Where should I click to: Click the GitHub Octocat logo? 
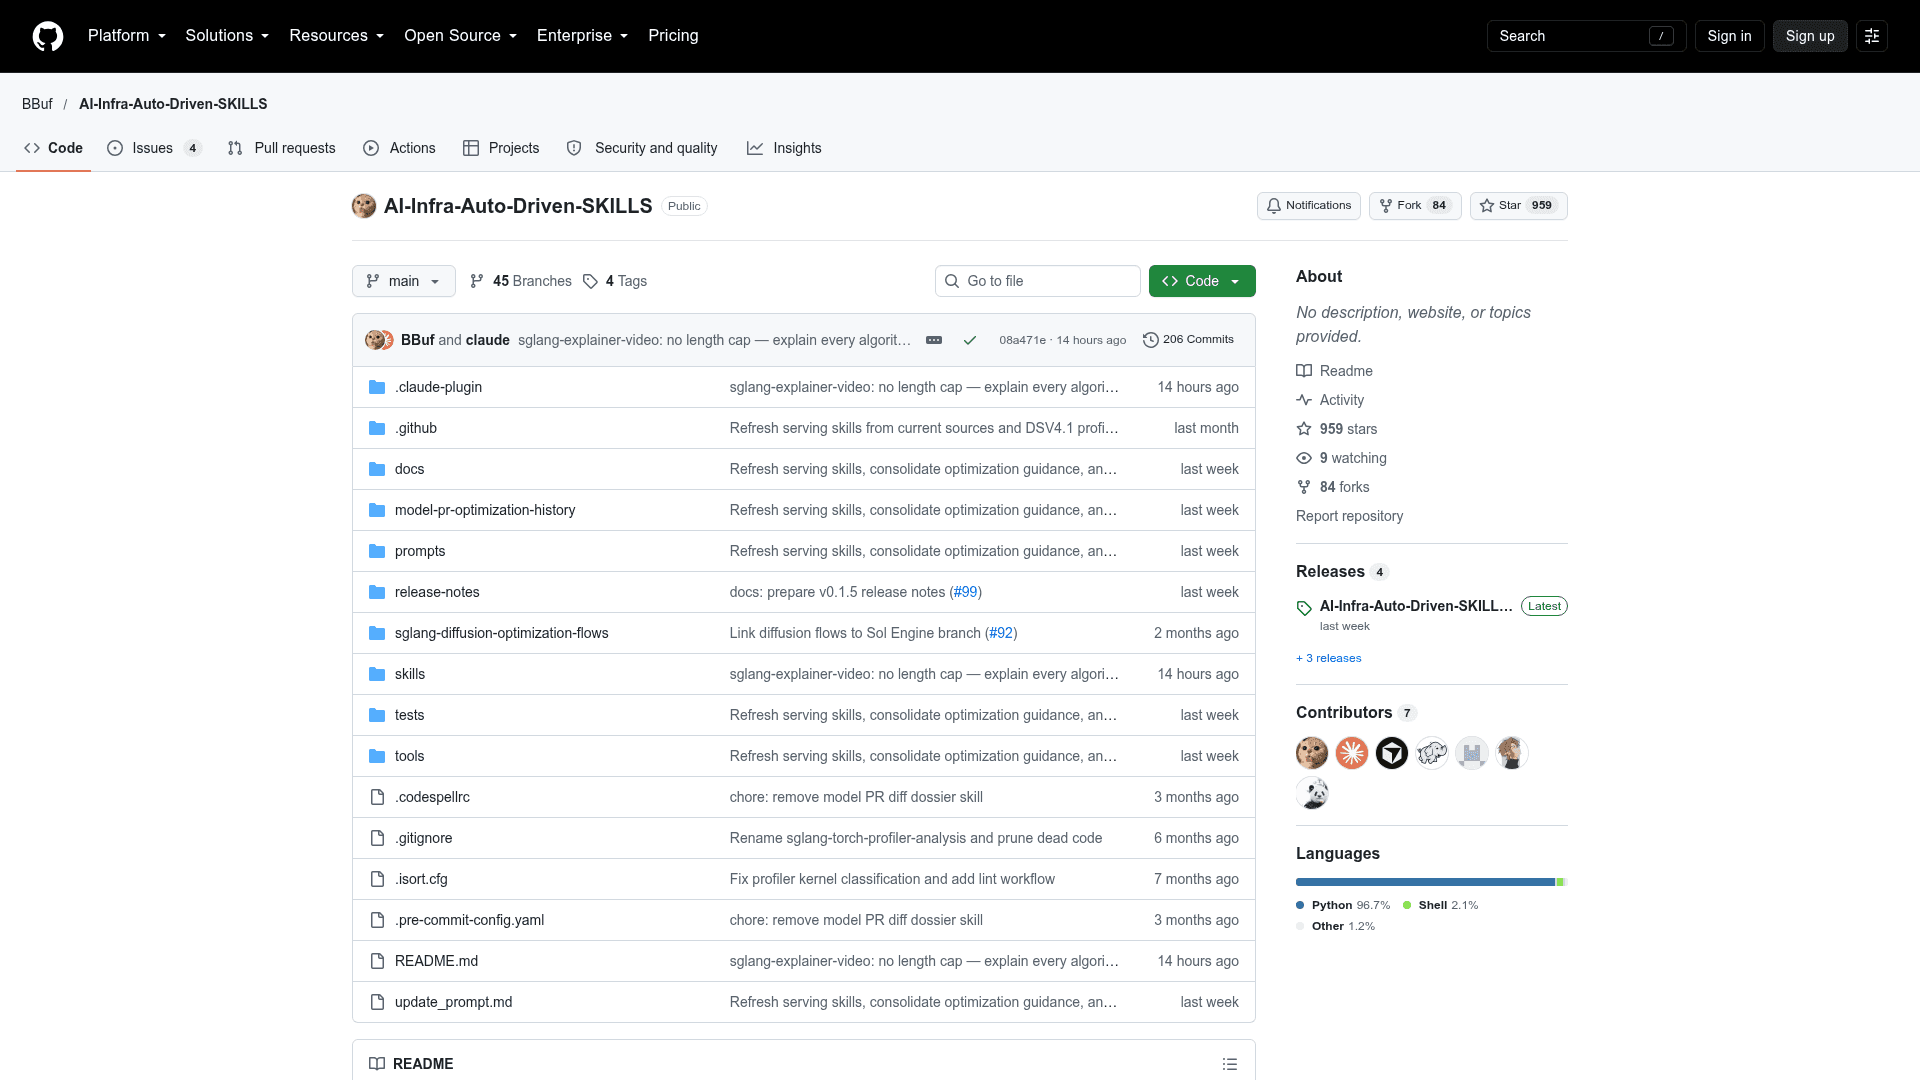coord(48,36)
